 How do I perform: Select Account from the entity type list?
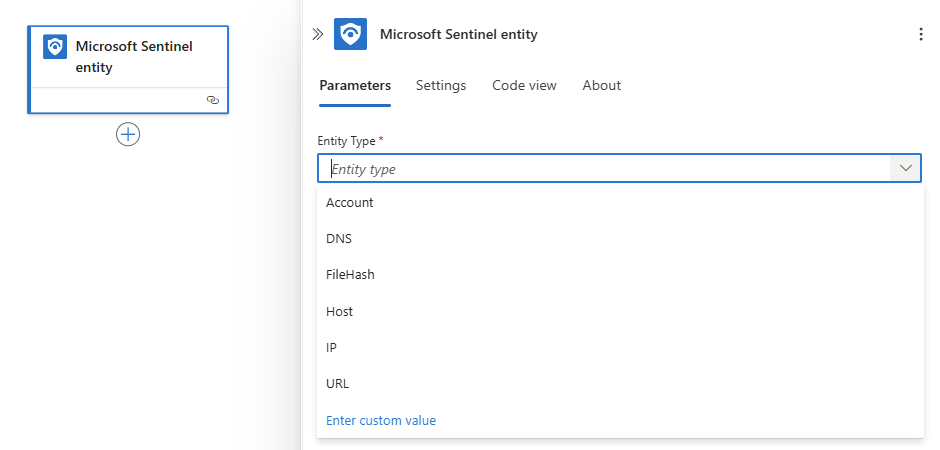pyautogui.click(x=350, y=203)
